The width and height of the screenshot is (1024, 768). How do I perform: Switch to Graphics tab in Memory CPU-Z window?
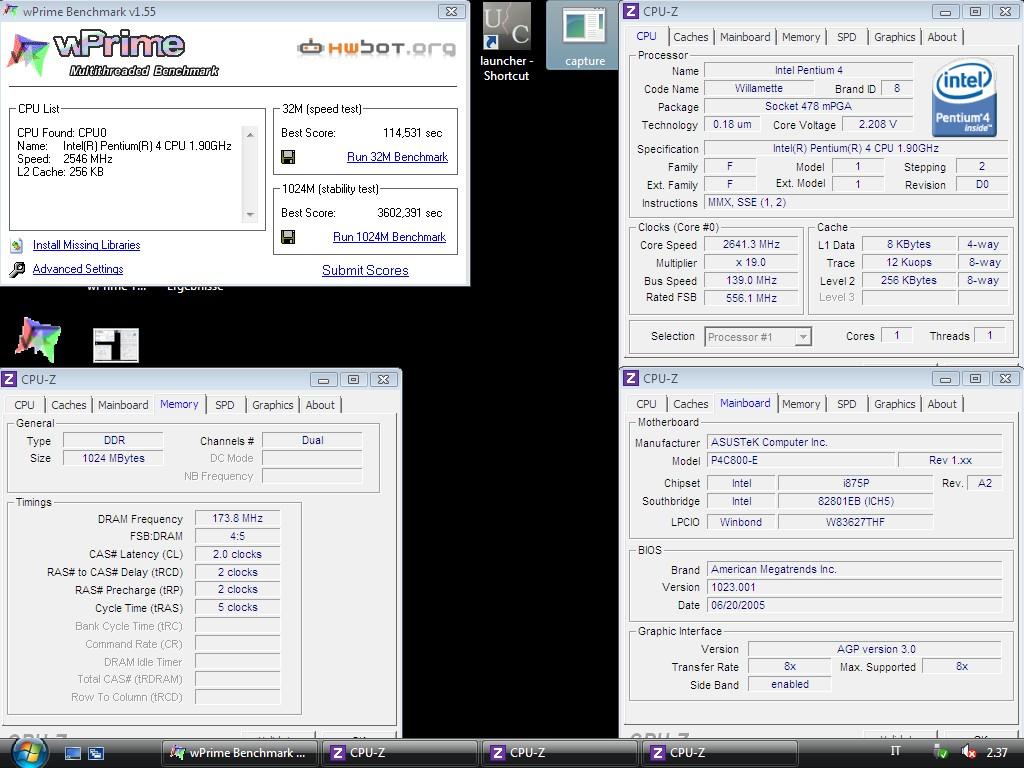tap(272, 405)
